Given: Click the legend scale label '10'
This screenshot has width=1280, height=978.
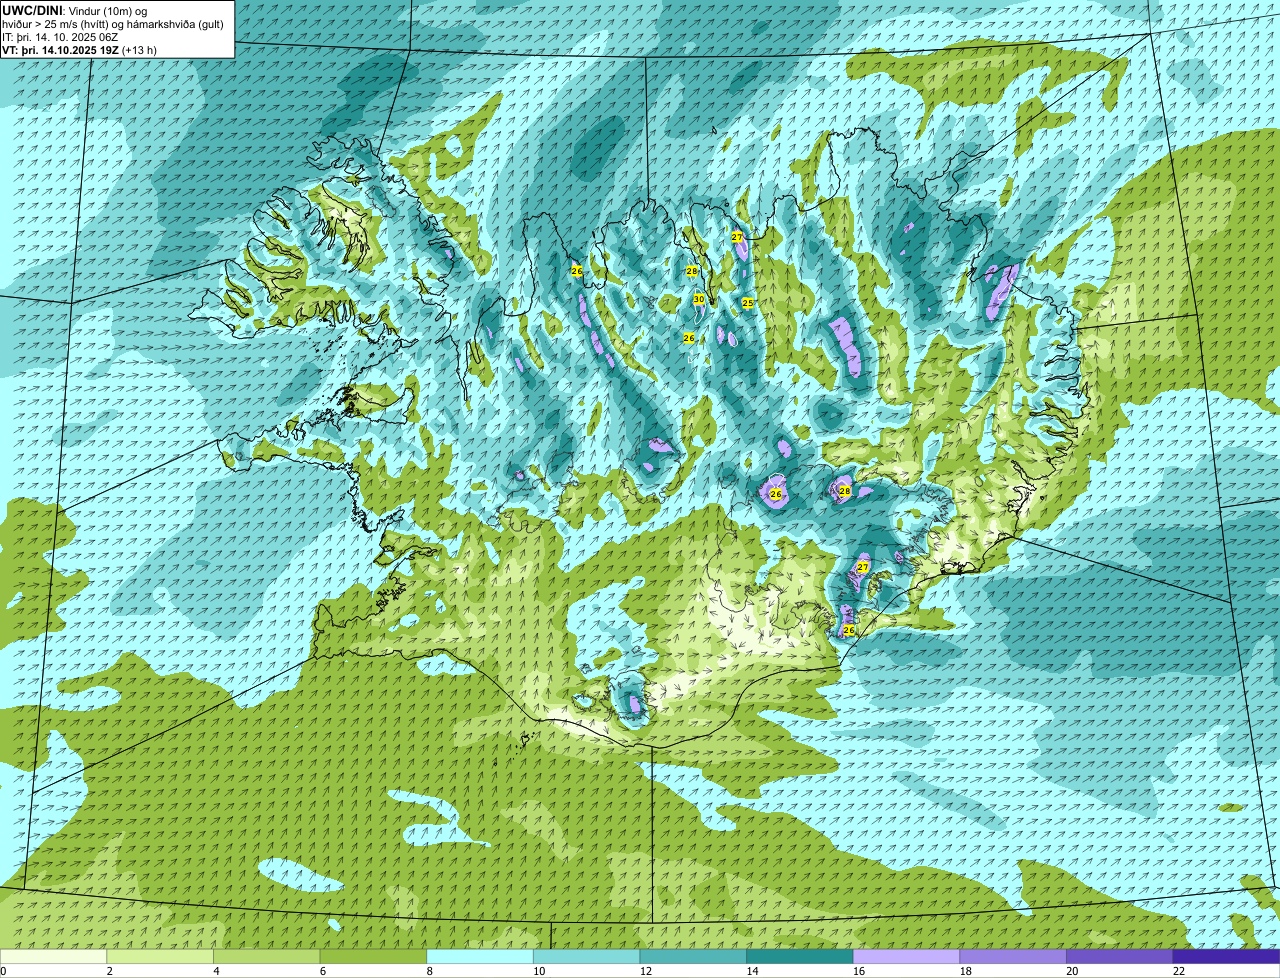Looking at the screenshot, I should pyautogui.click(x=539, y=971).
